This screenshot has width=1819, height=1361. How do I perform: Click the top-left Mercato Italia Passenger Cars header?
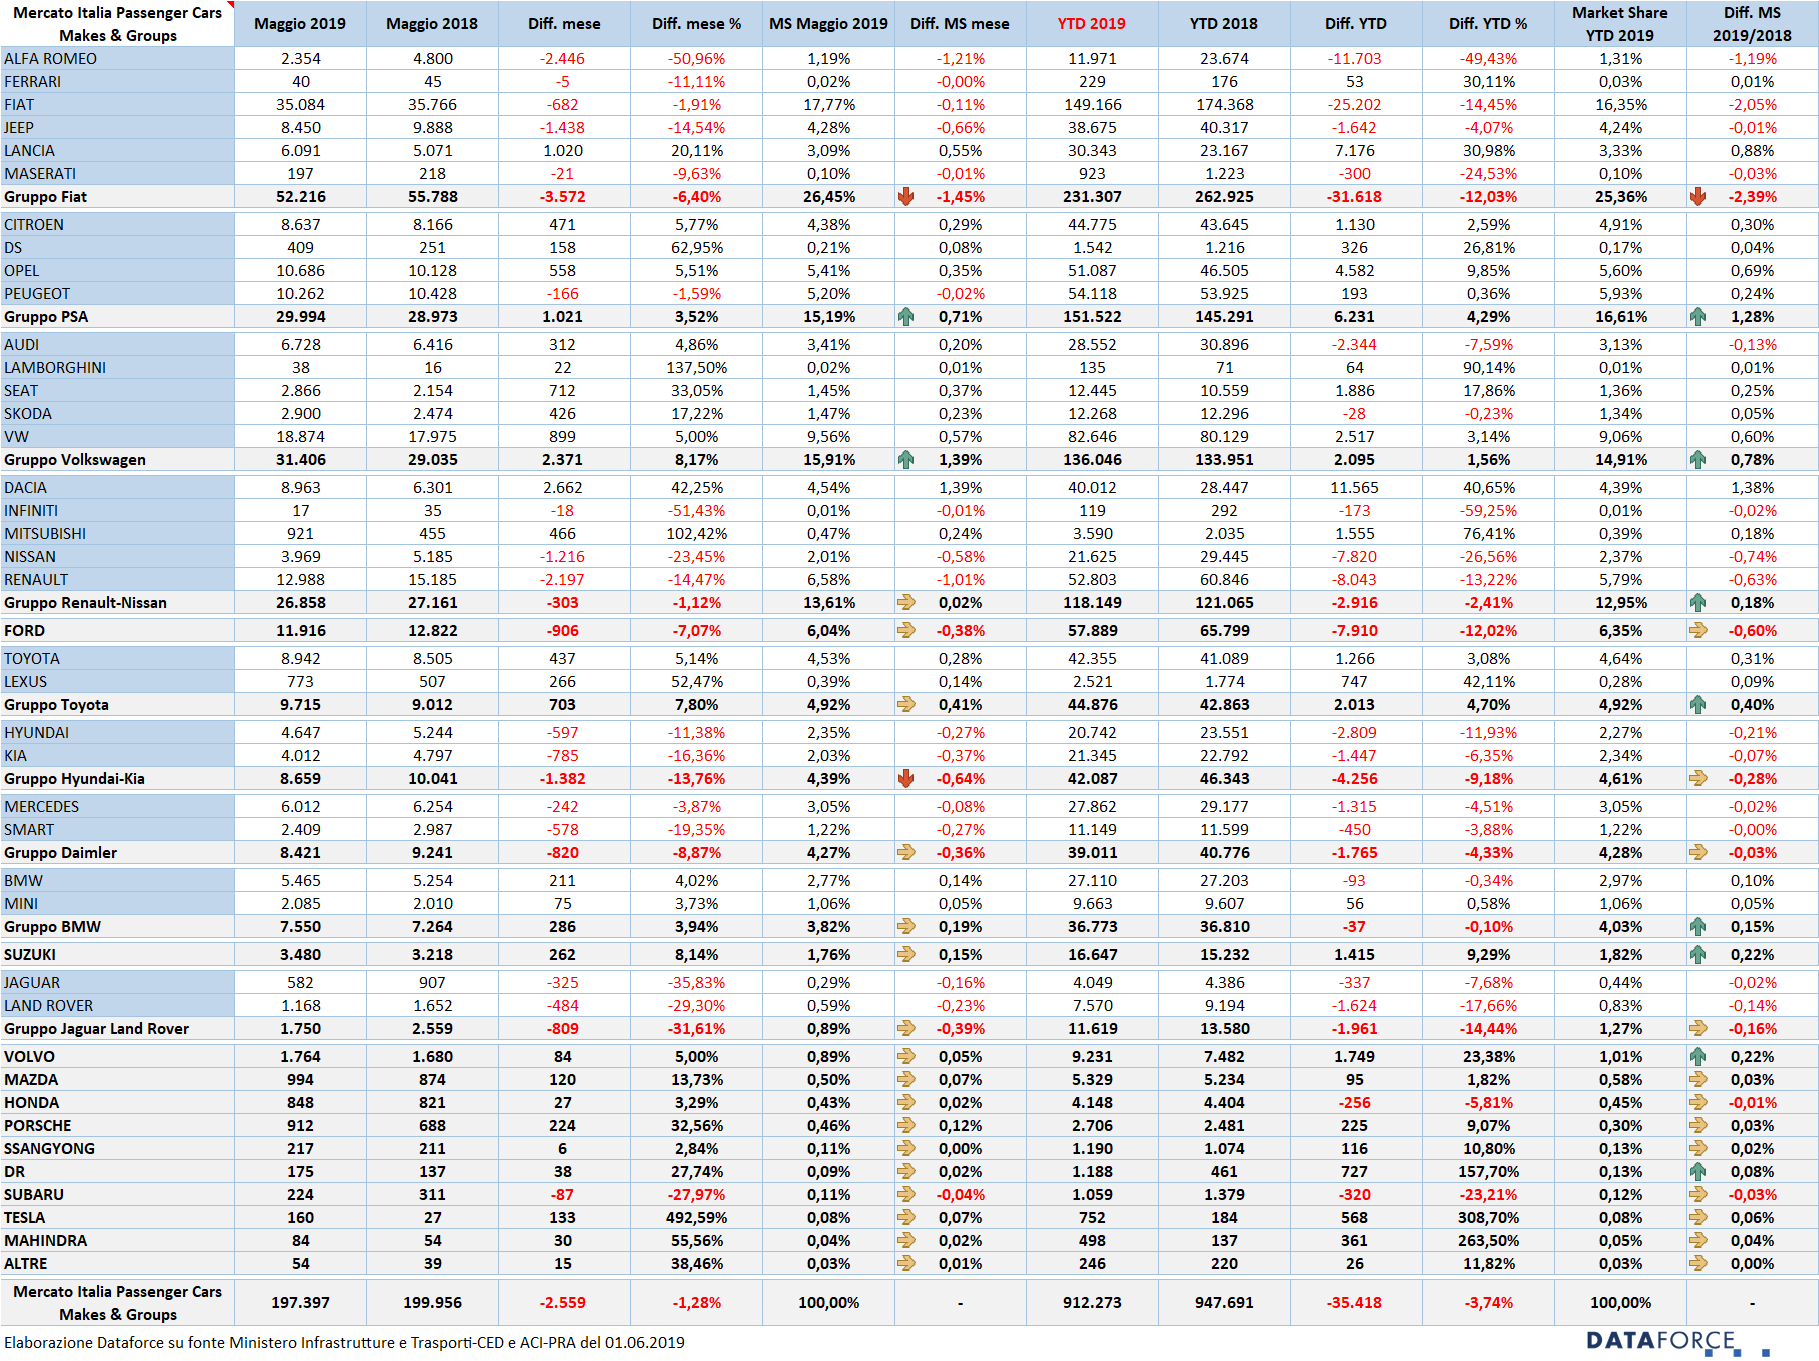[117, 24]
